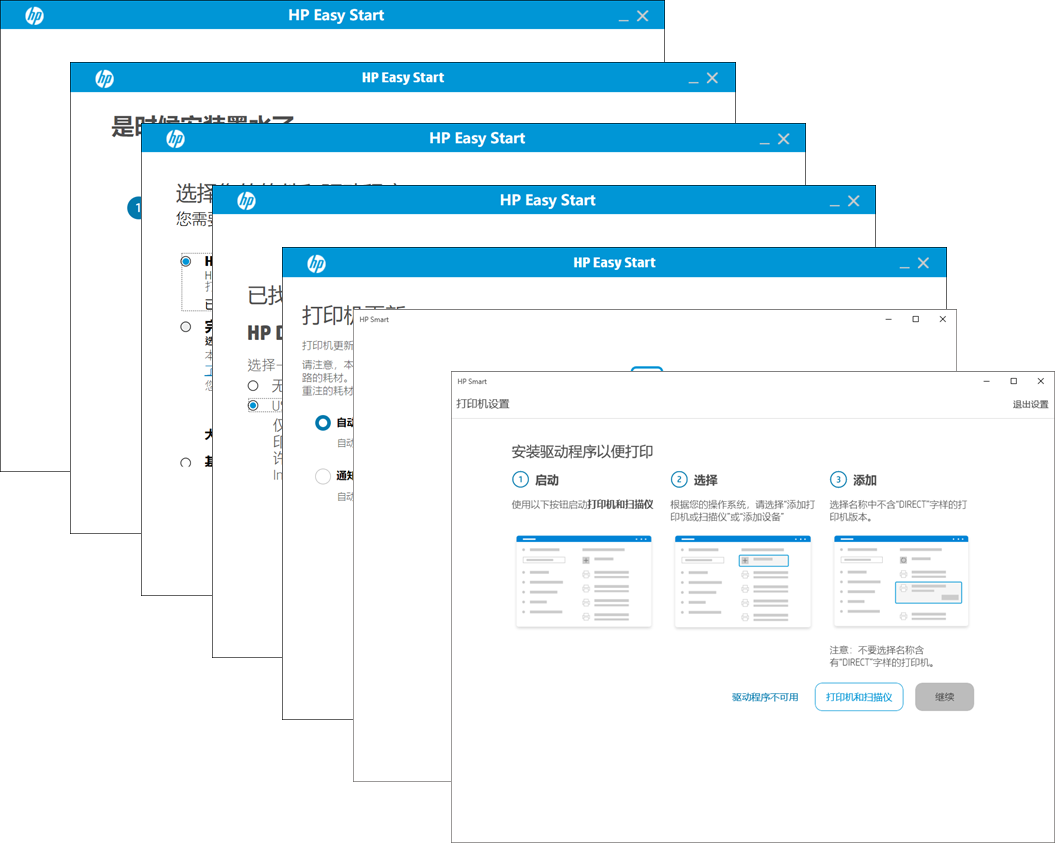
Task: Close the Easy Start window headed 是时候
Action: tap(713, 78)
